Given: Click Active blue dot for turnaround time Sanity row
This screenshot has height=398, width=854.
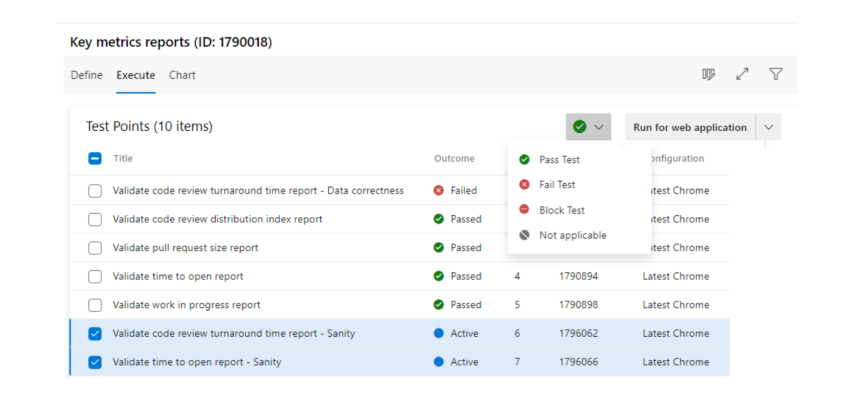Looking at the screenshot, I should 438,333.
